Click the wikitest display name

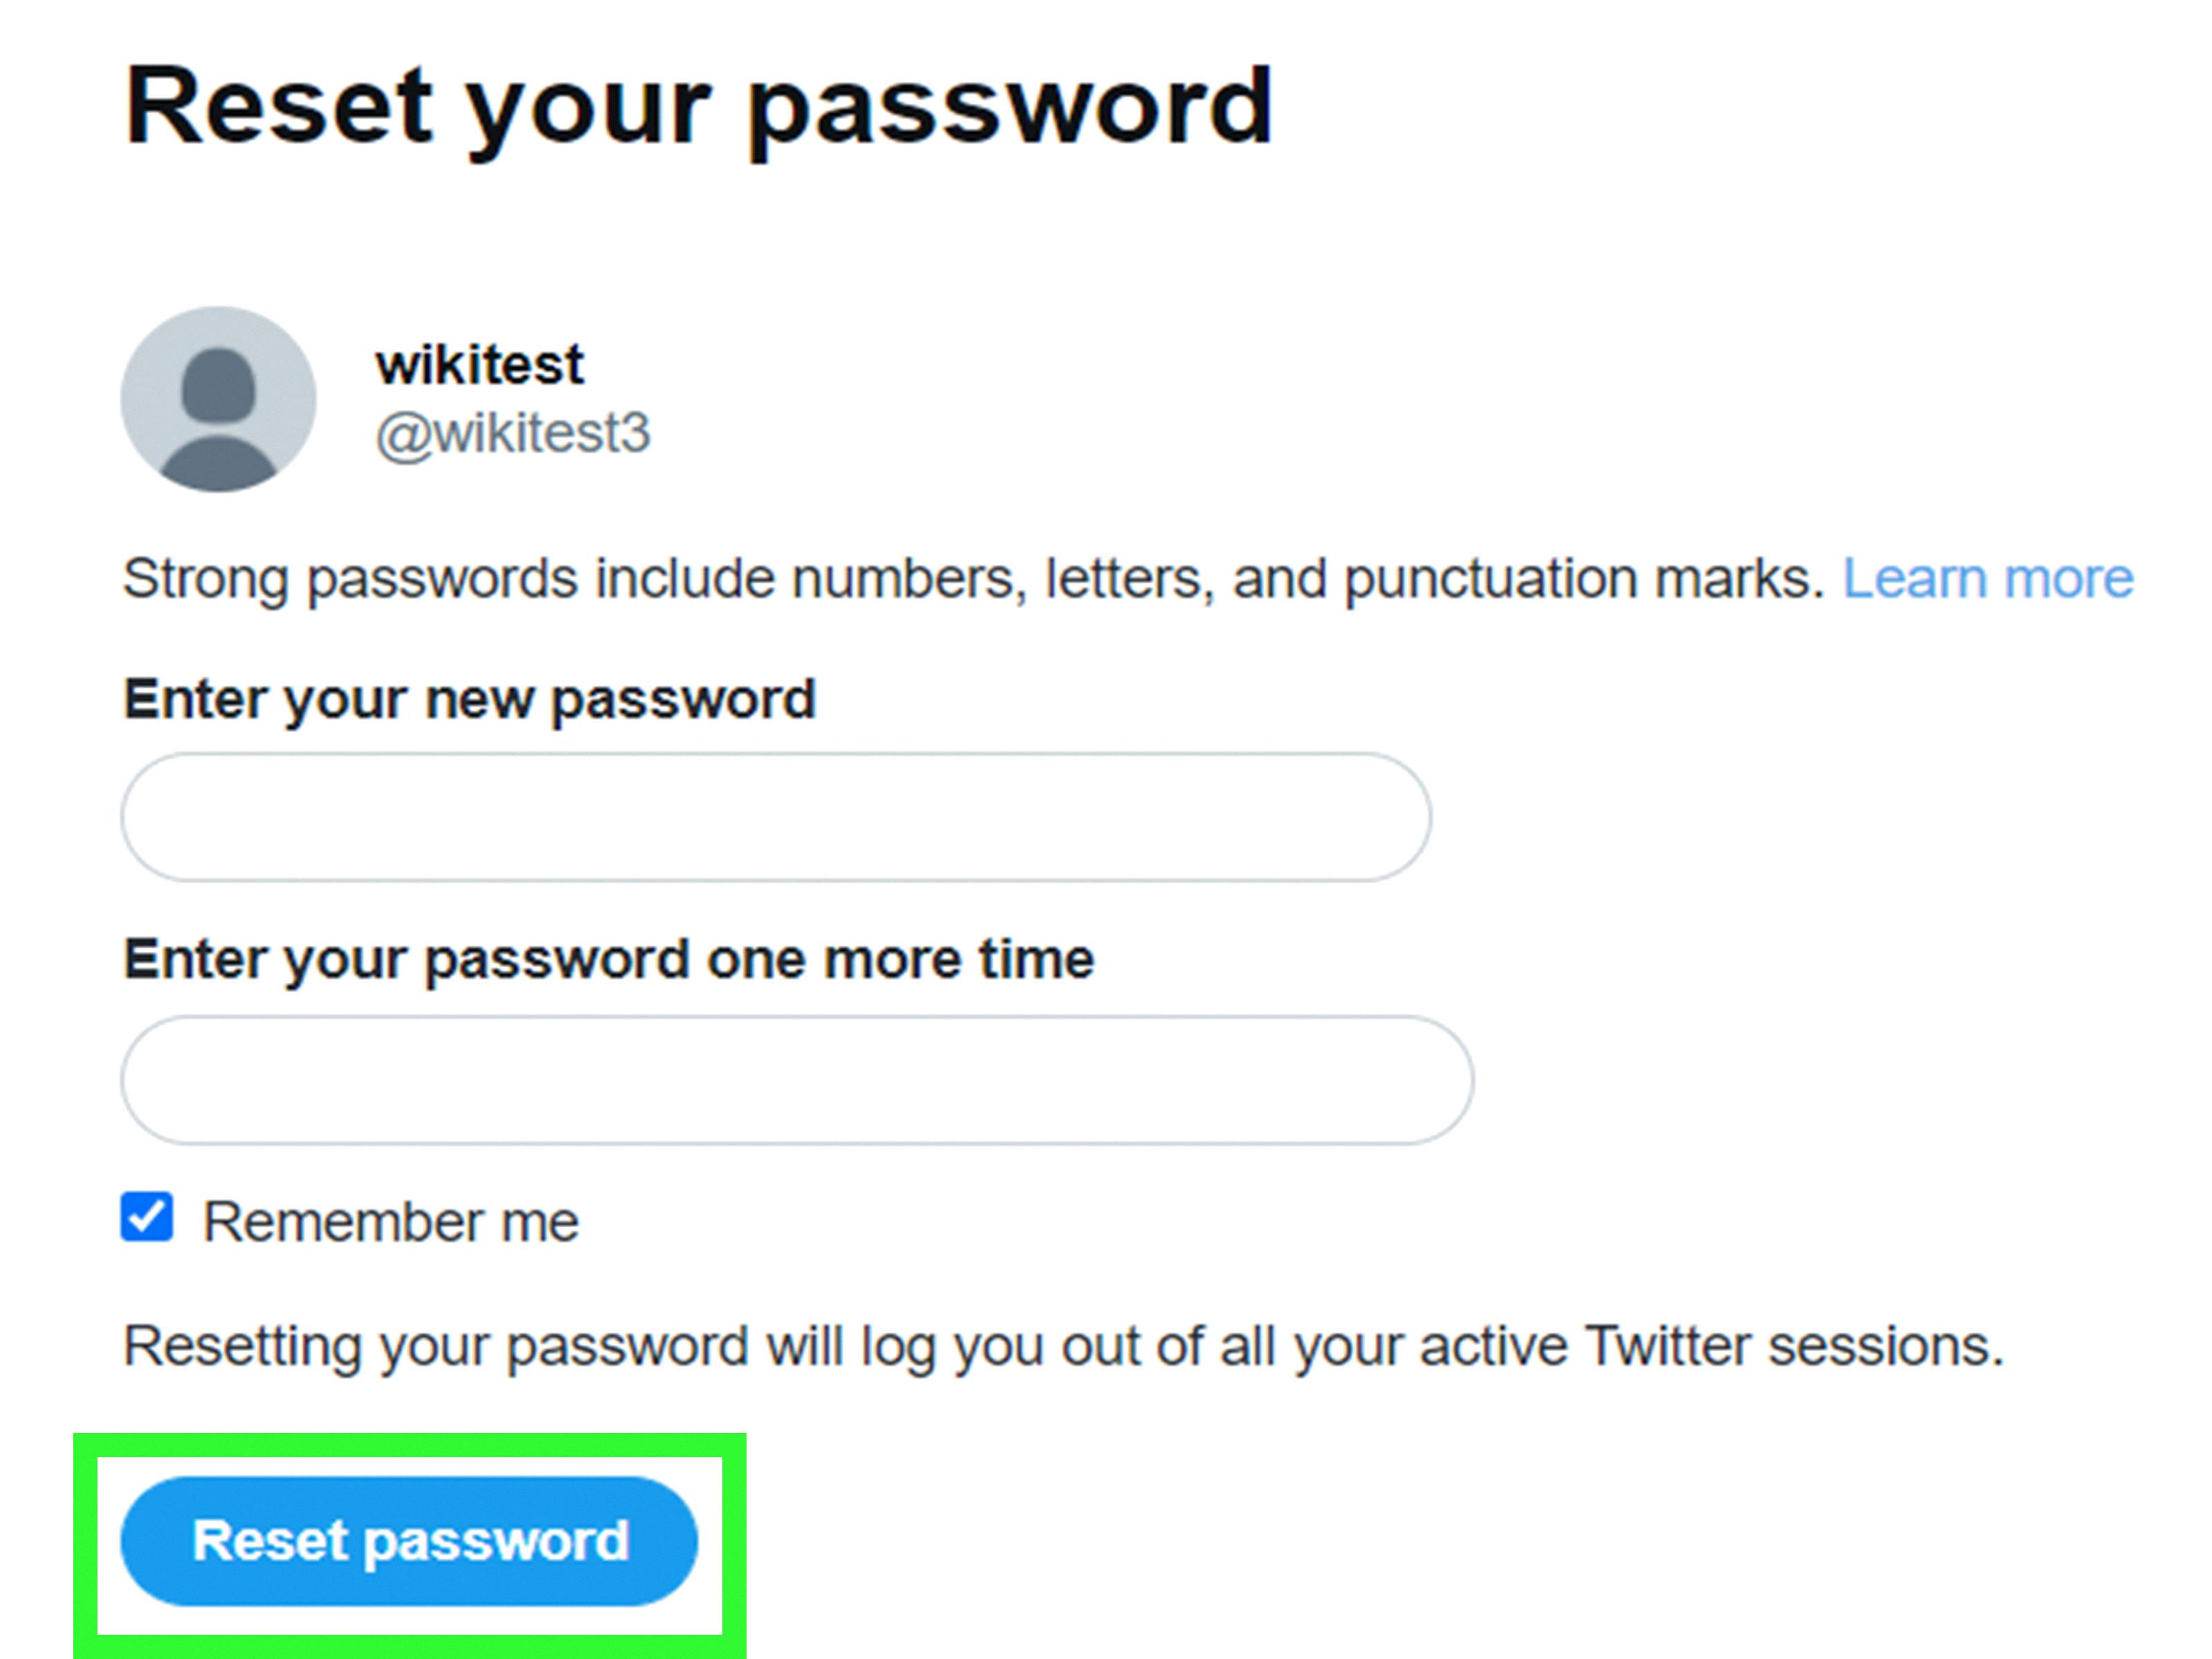coord(479,364)
